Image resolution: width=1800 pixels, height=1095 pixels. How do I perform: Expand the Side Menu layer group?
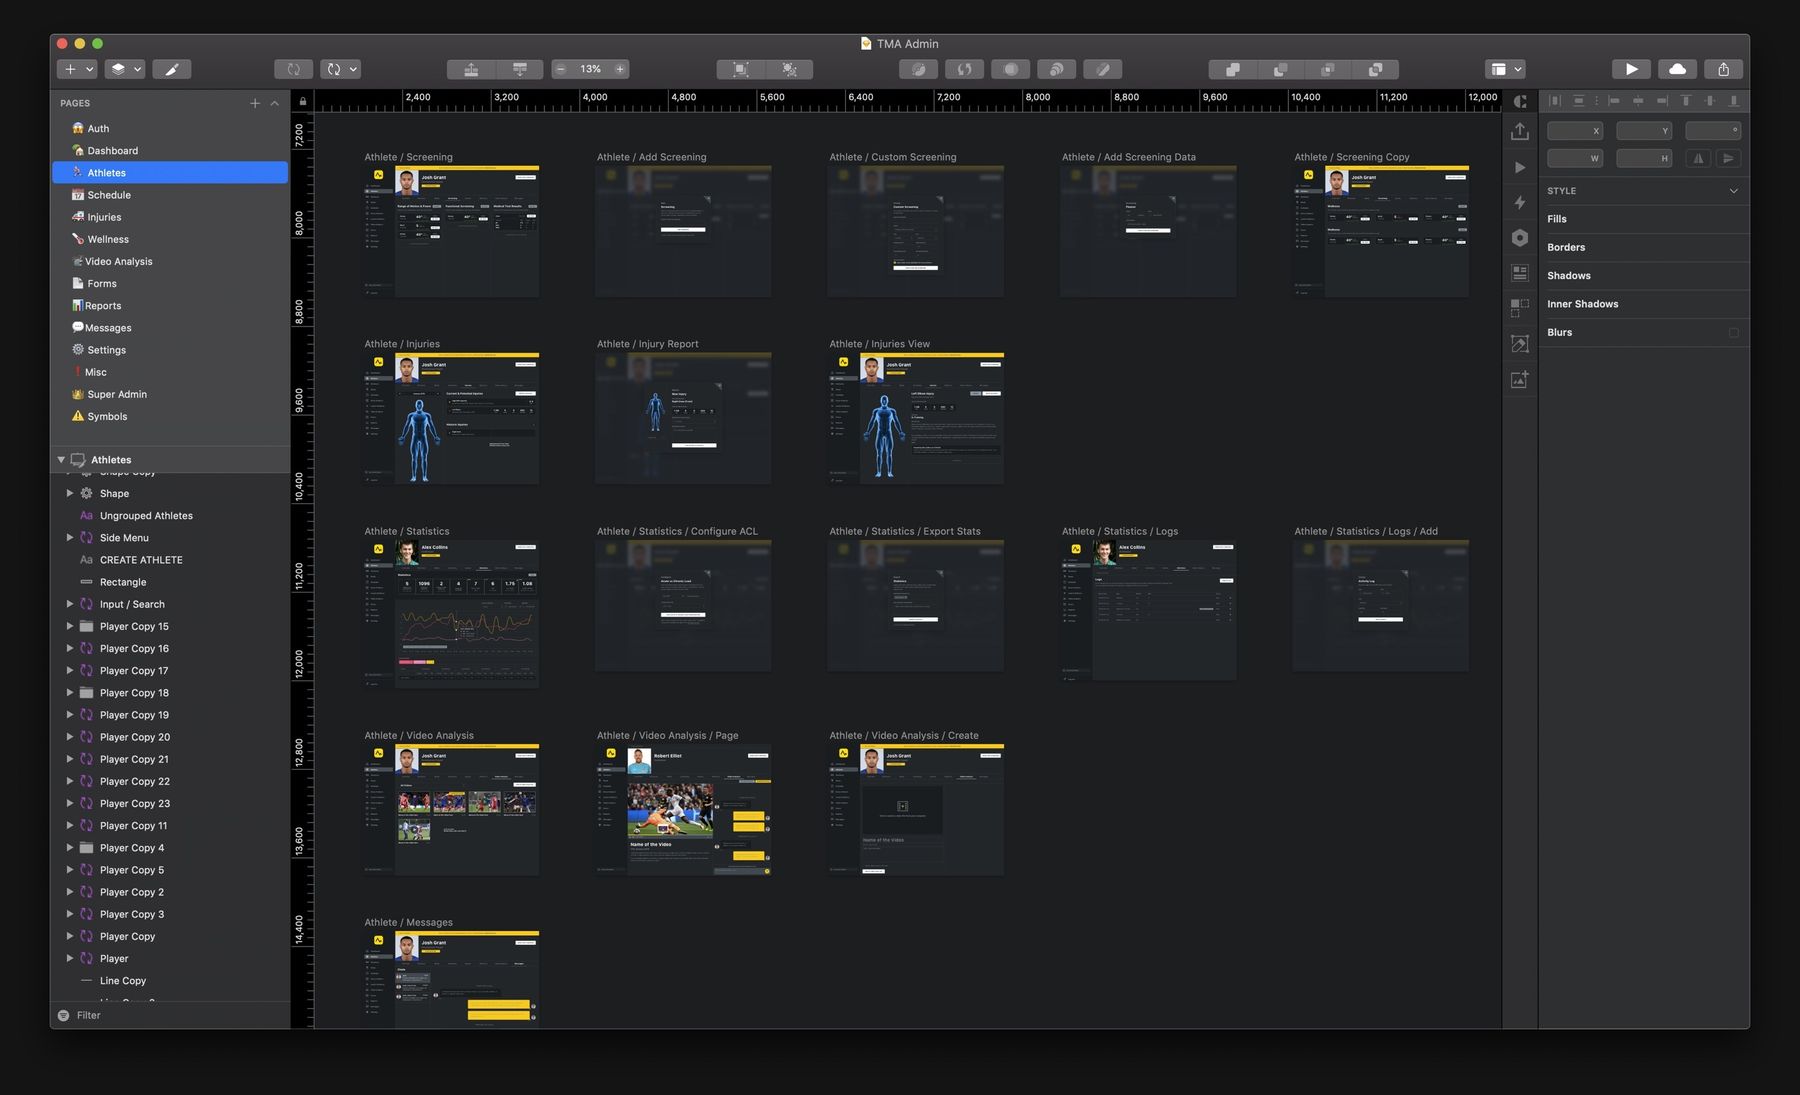(x=70, y=538)
